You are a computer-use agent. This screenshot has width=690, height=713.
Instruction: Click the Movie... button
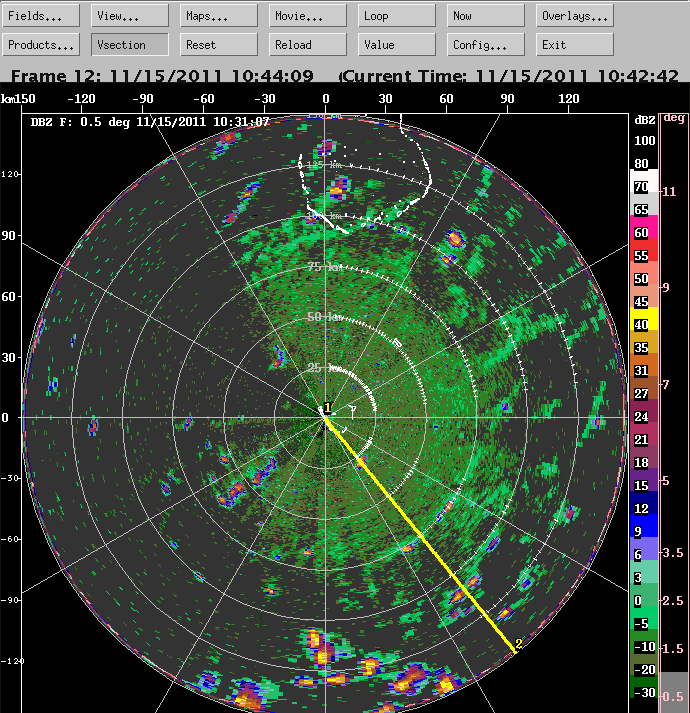click(308, 16)
